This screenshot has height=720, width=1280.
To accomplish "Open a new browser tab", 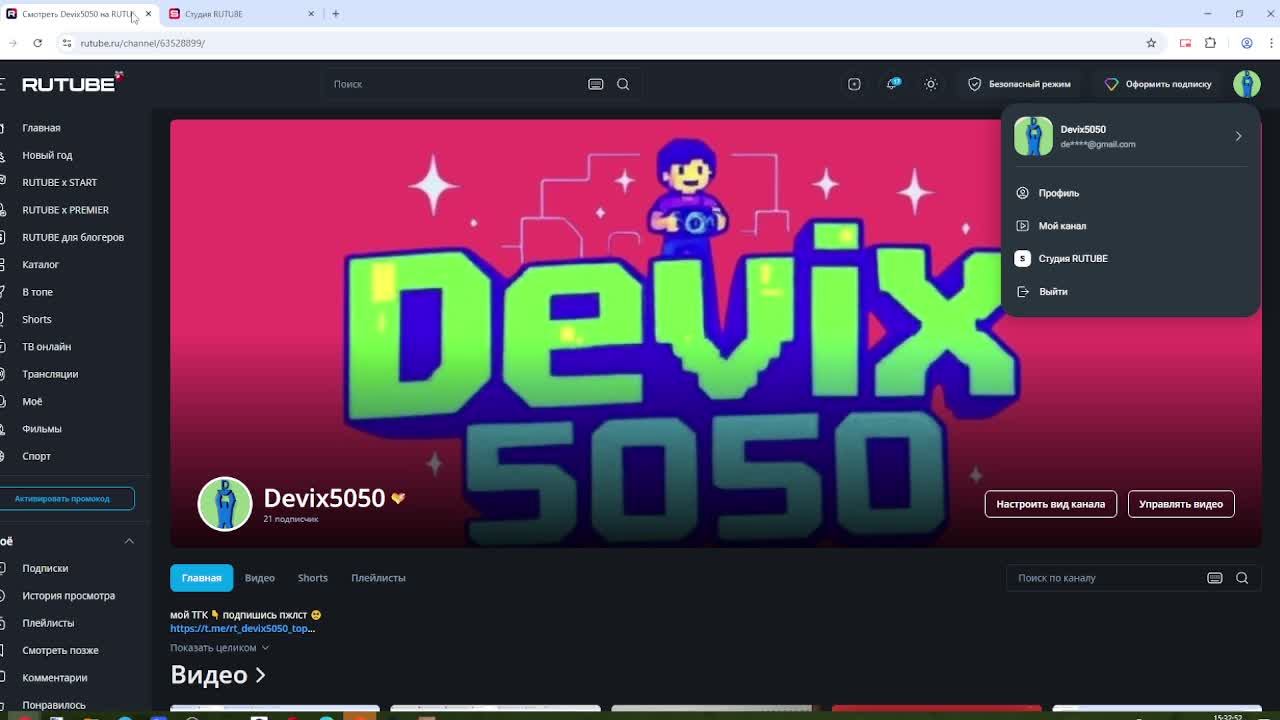I will [x=335, y=14].
